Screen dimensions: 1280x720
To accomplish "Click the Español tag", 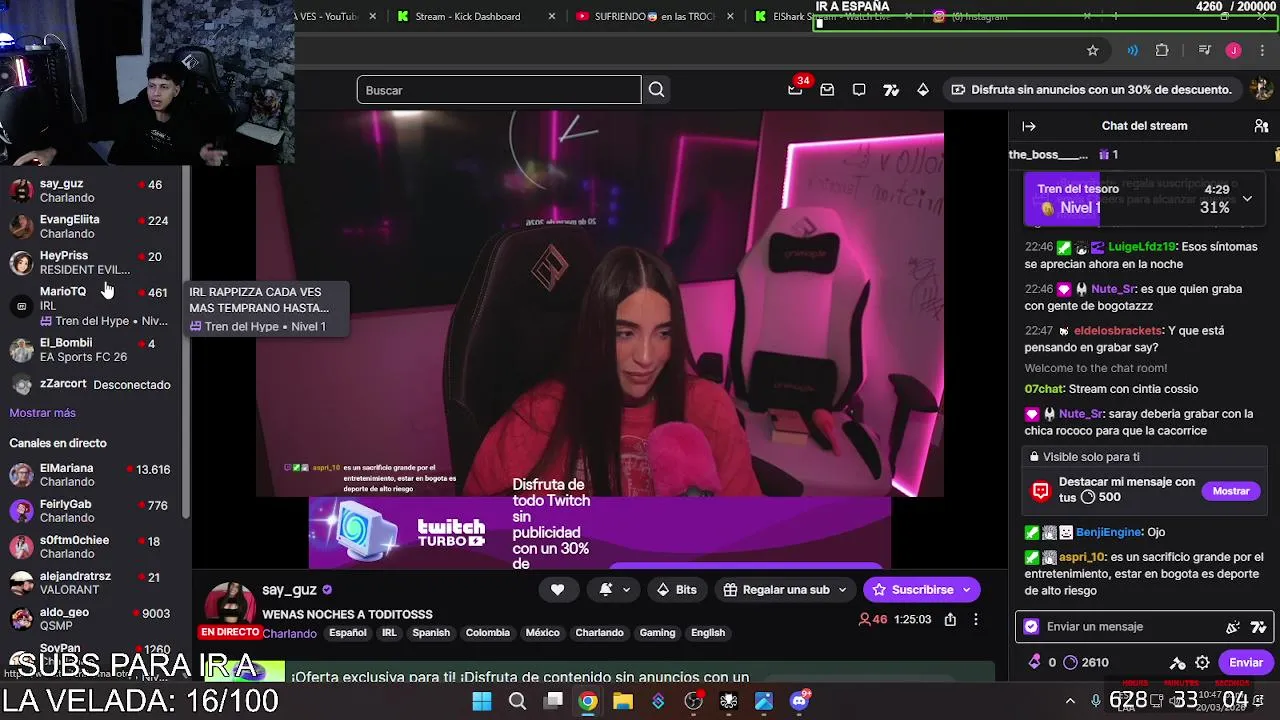I will tap(348, 633).
